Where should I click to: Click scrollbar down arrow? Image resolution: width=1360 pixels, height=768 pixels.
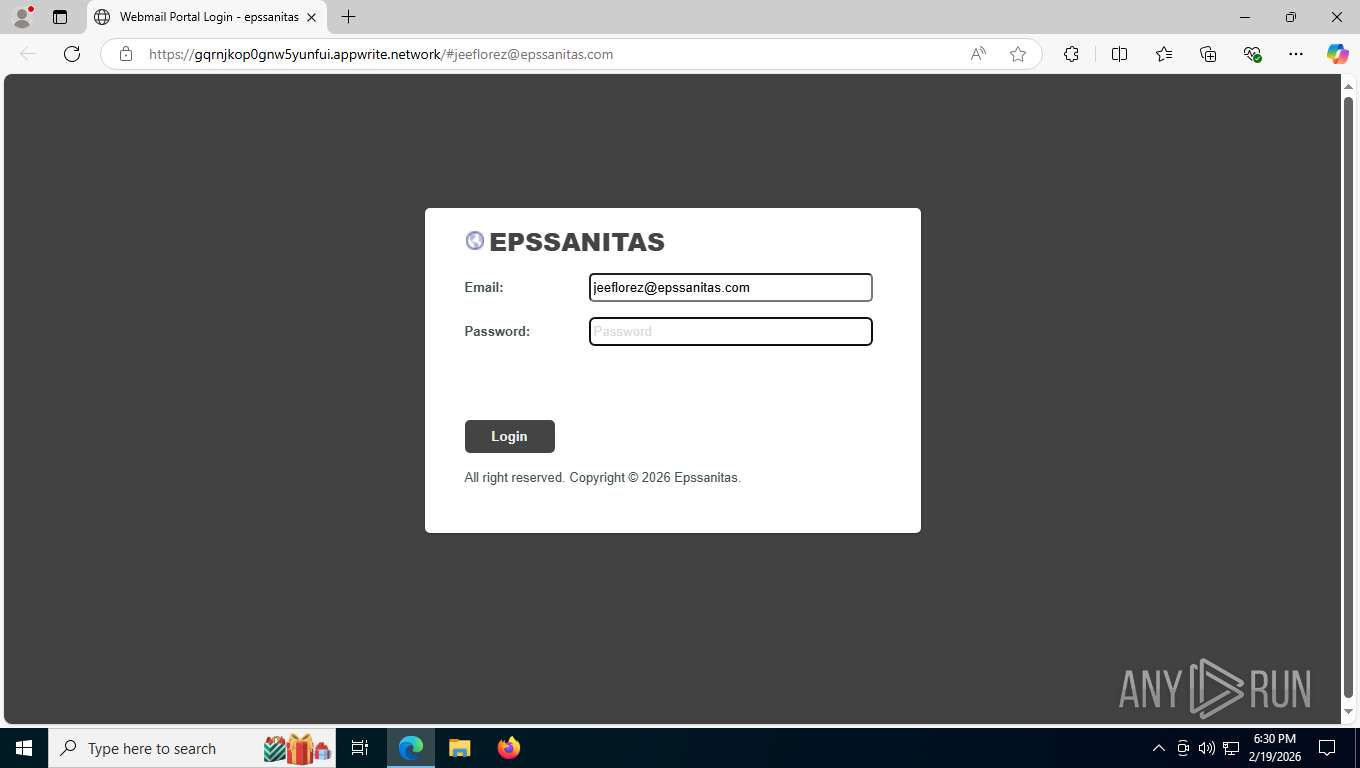(1348, 712)
